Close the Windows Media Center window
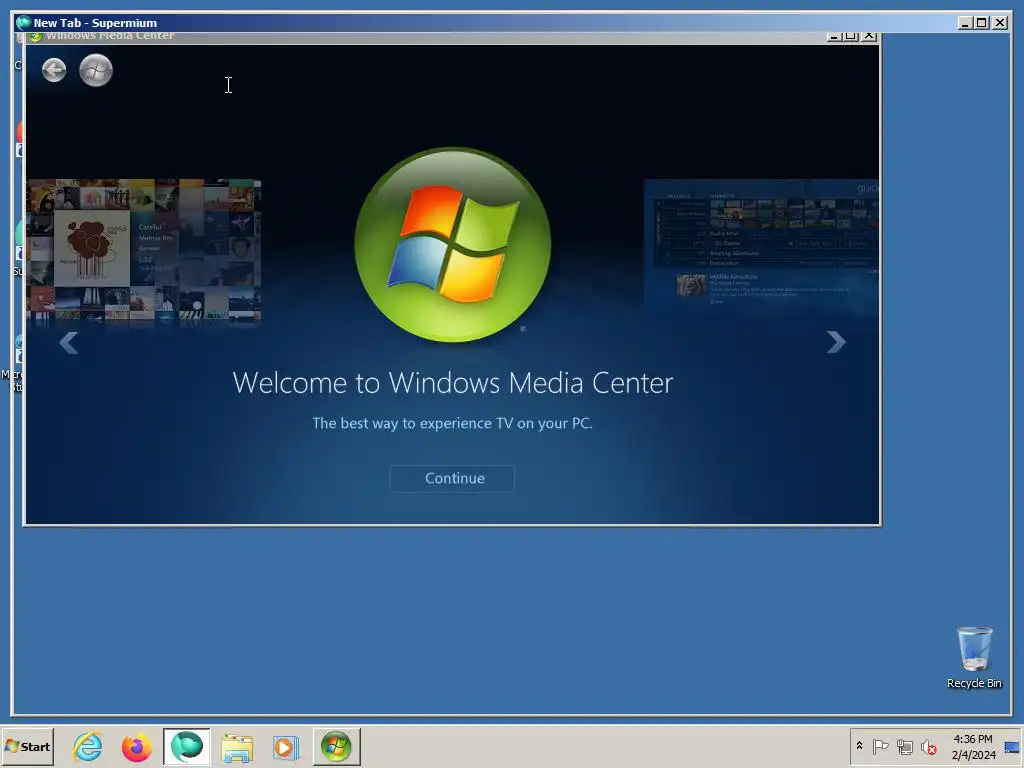This screenshot has width=1024, height=768. coord(869,36)
